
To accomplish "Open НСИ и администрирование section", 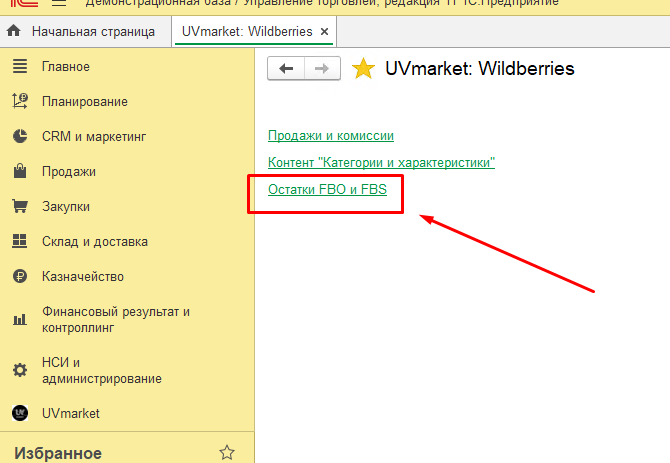I will point(102,370).
